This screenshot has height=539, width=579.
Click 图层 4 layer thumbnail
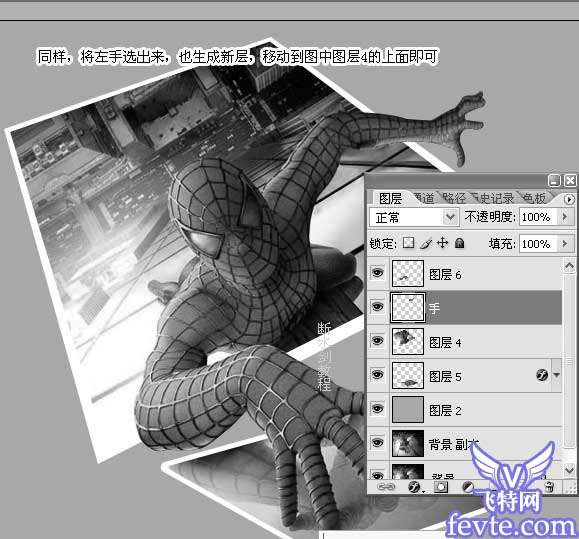point(408,341)
